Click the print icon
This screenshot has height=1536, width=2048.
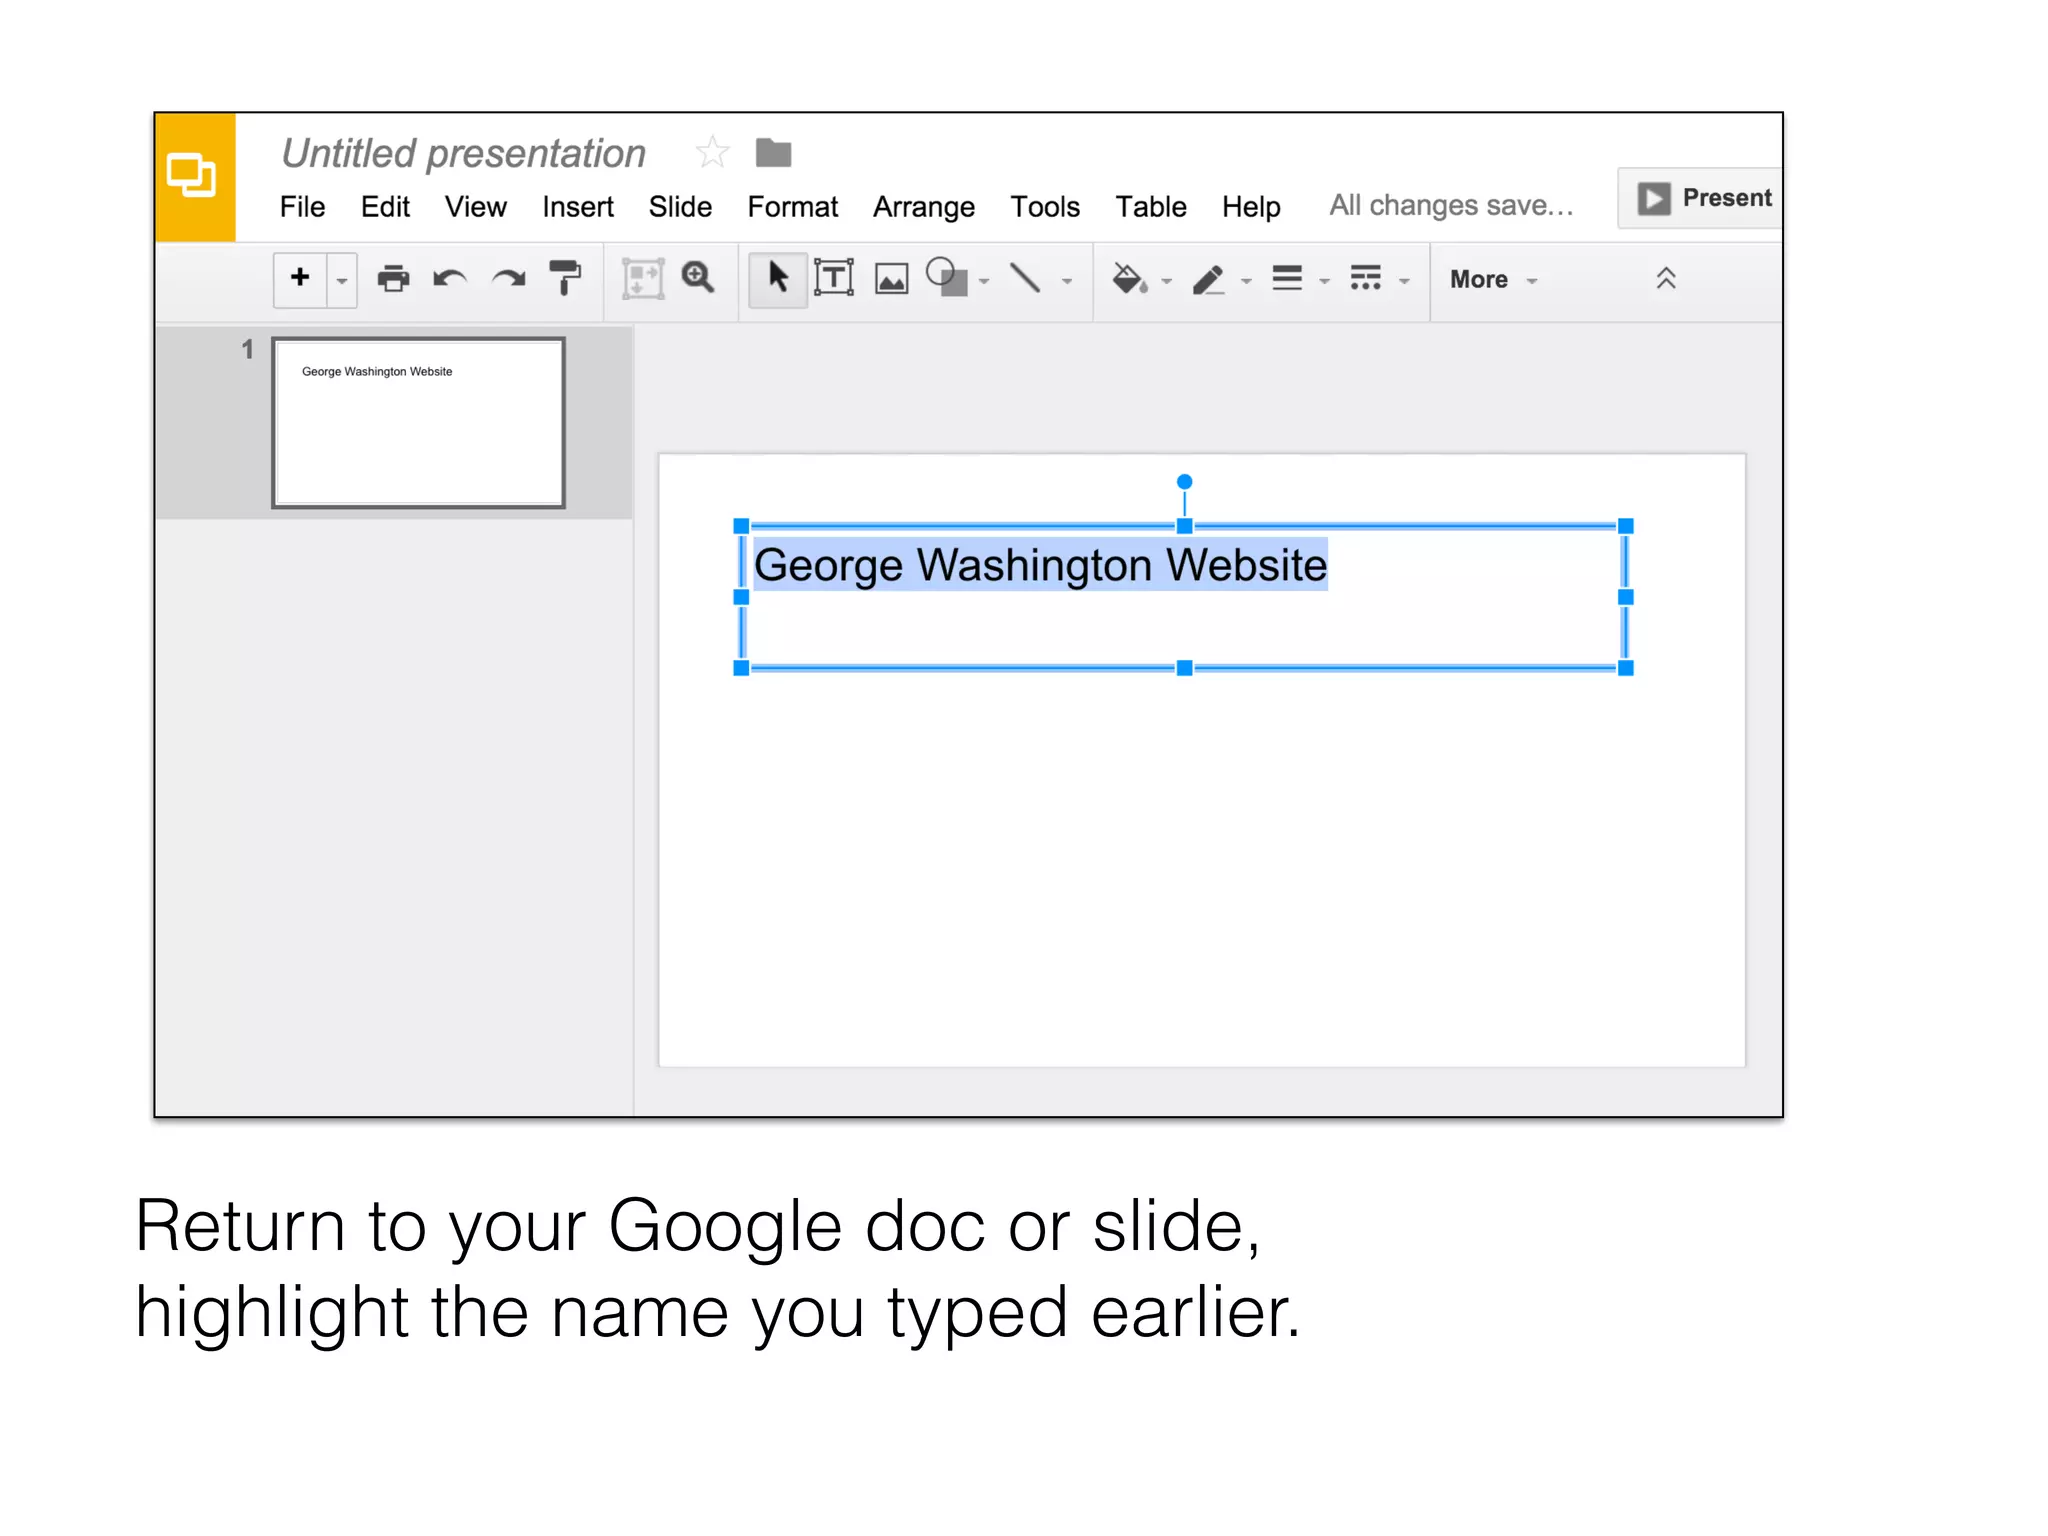tap(393, 279)
